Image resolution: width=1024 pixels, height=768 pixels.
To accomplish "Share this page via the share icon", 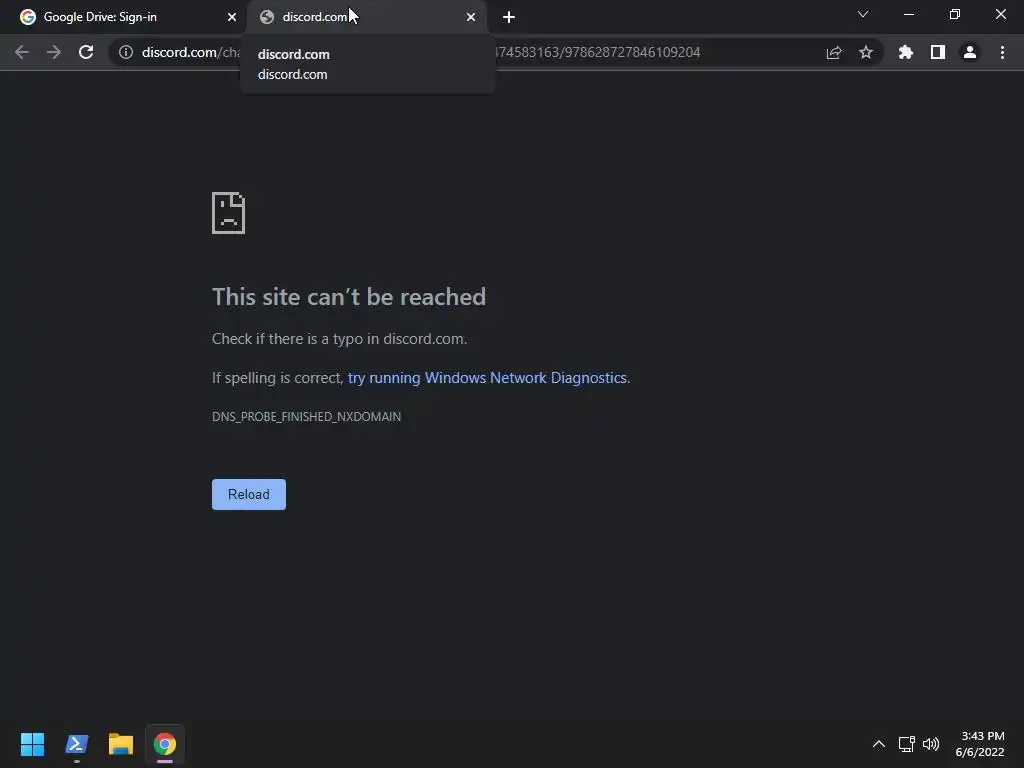I will tap(834, 52).
